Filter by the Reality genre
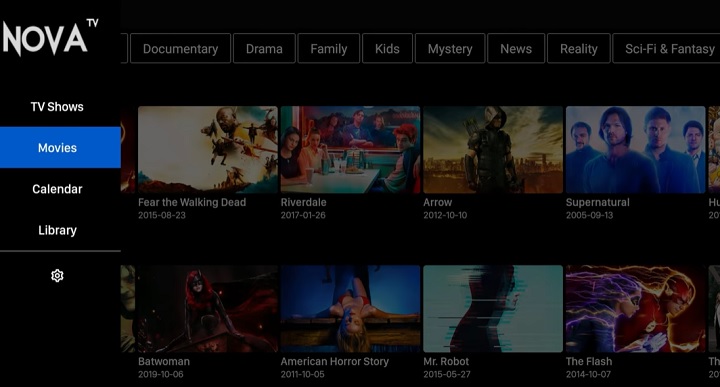 tap(579, 48)
